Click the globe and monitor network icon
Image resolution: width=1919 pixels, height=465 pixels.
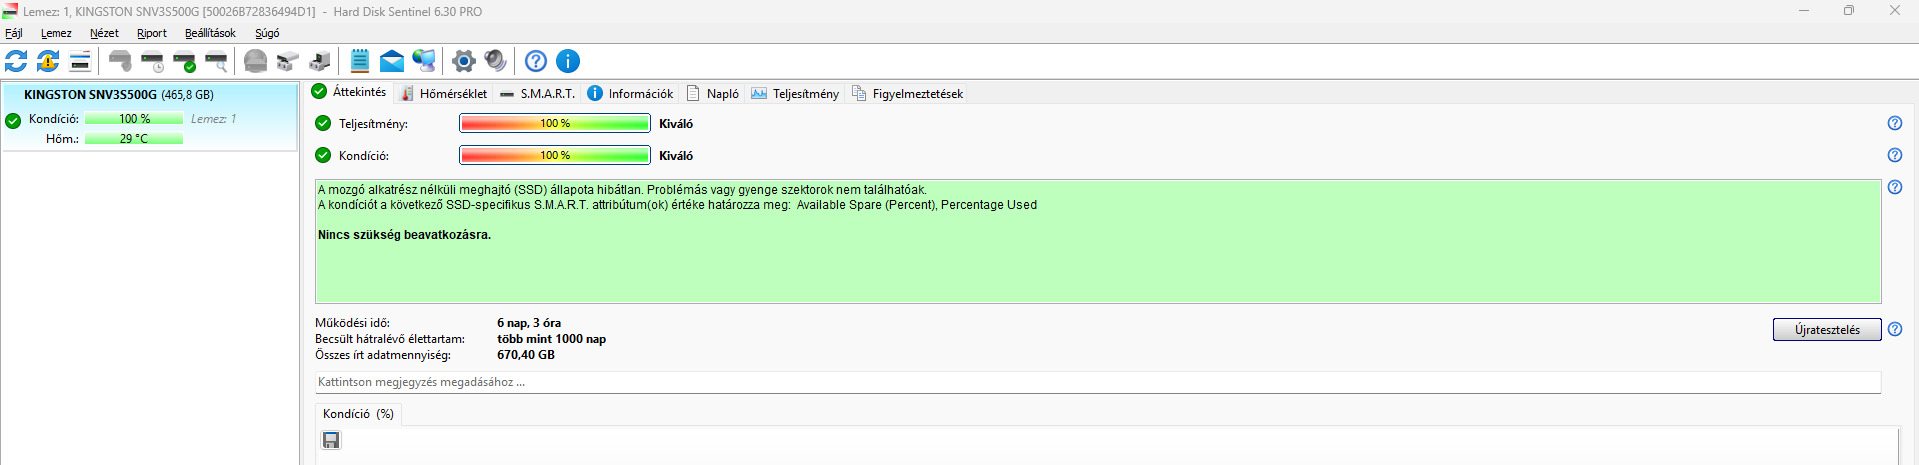[424, 61]
